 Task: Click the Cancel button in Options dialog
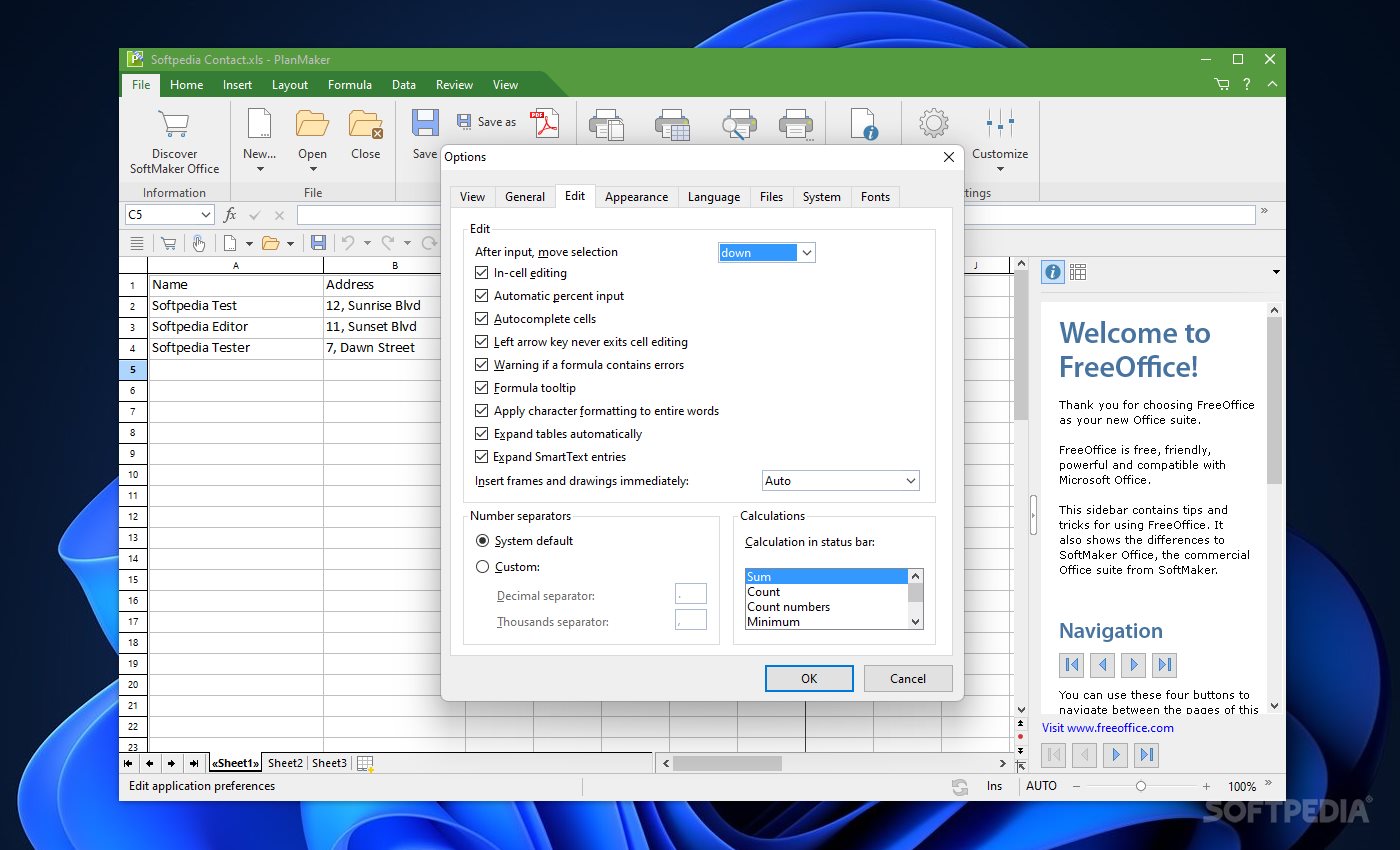[x=908, y=678]
